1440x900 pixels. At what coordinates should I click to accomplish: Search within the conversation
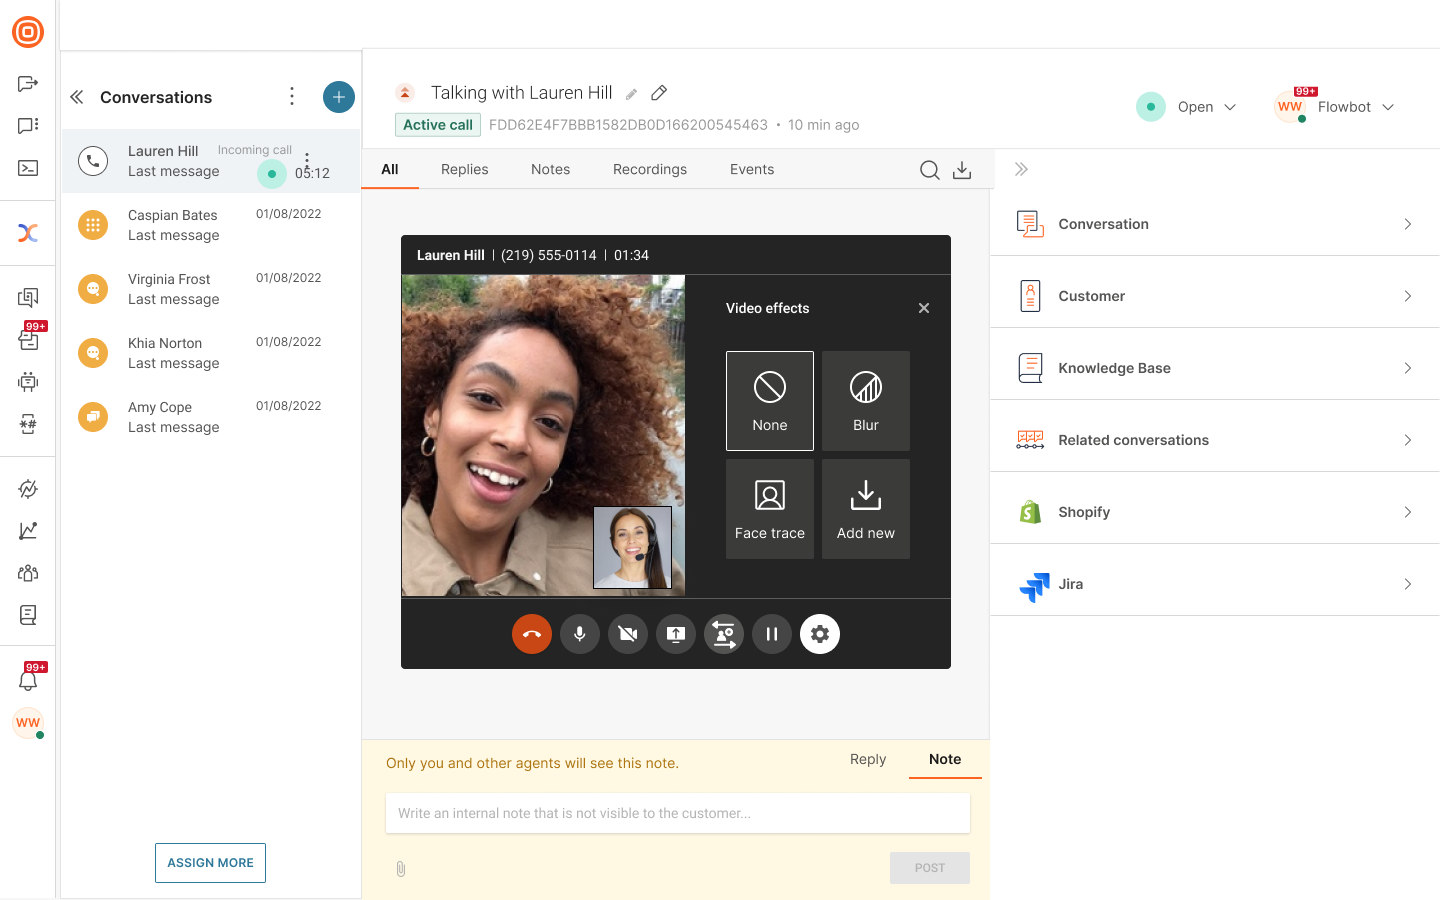pyautogui.click(x=929, y=170)
